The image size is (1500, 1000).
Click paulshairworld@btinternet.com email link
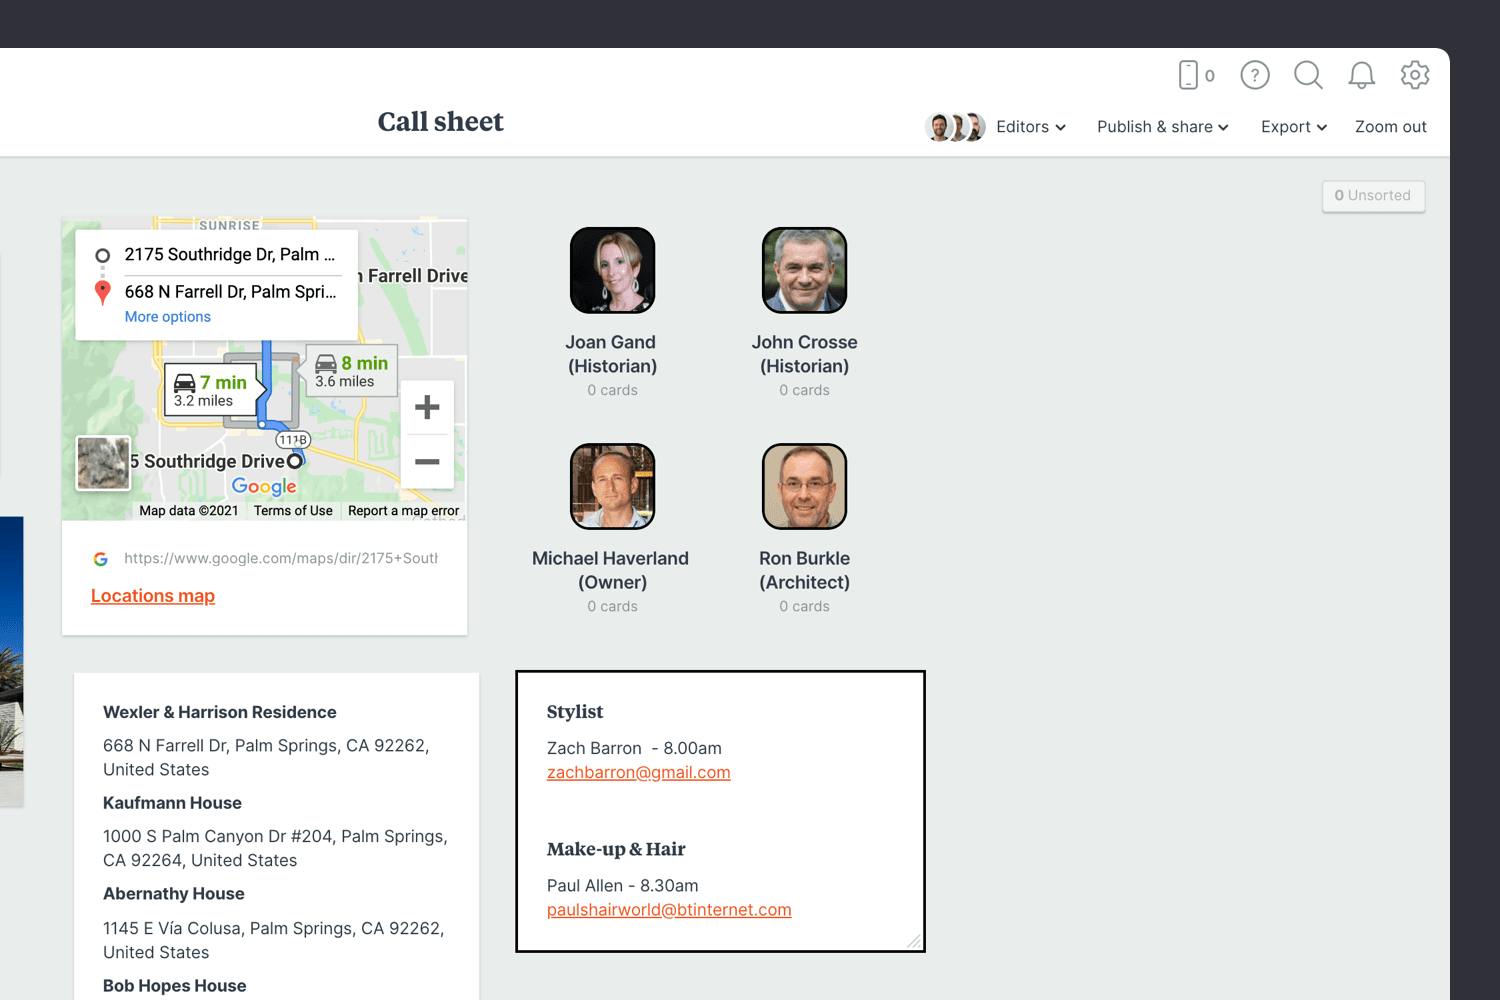(669, 910)
